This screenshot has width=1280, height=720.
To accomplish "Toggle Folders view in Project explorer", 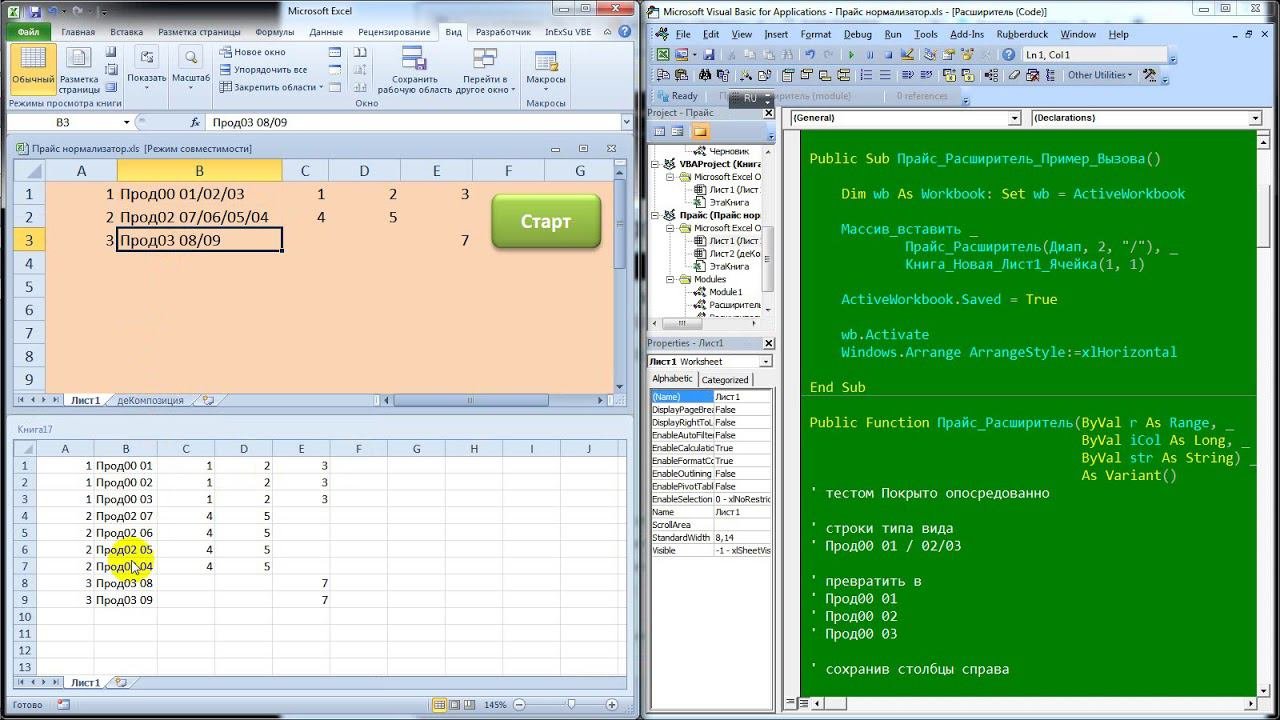I will pyautogui.click(x=700, y=131).
